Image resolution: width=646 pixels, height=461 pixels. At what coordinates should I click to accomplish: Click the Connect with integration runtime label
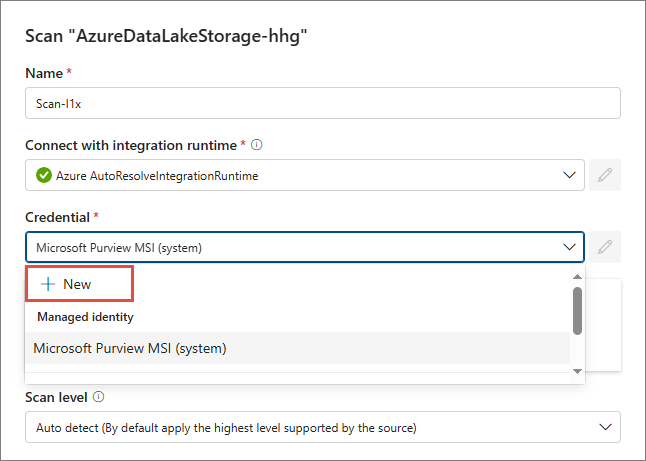131,145
